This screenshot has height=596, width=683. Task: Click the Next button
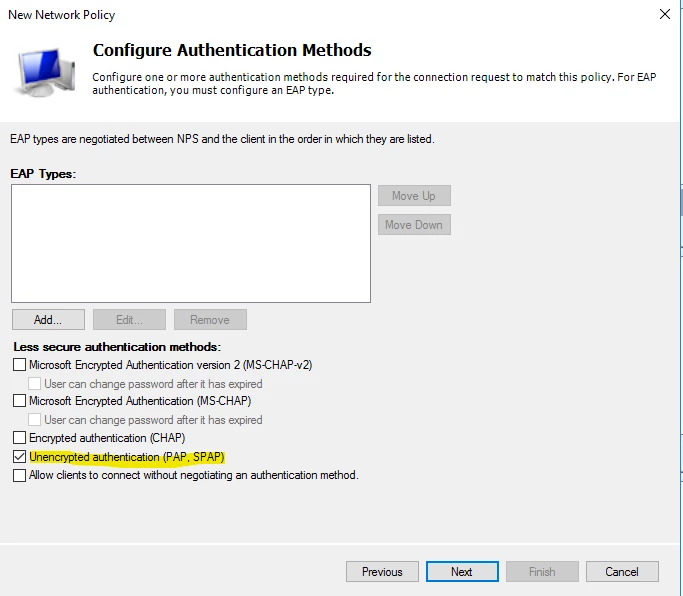pyautogui.click(x=462, y=572)
